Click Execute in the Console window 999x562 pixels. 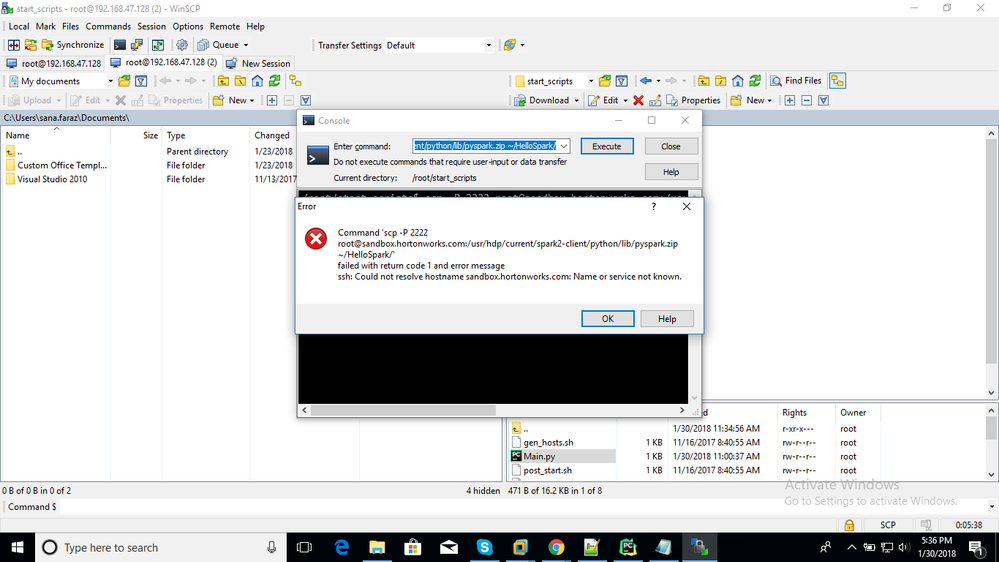pyautogui.click(x=607, y=146)
